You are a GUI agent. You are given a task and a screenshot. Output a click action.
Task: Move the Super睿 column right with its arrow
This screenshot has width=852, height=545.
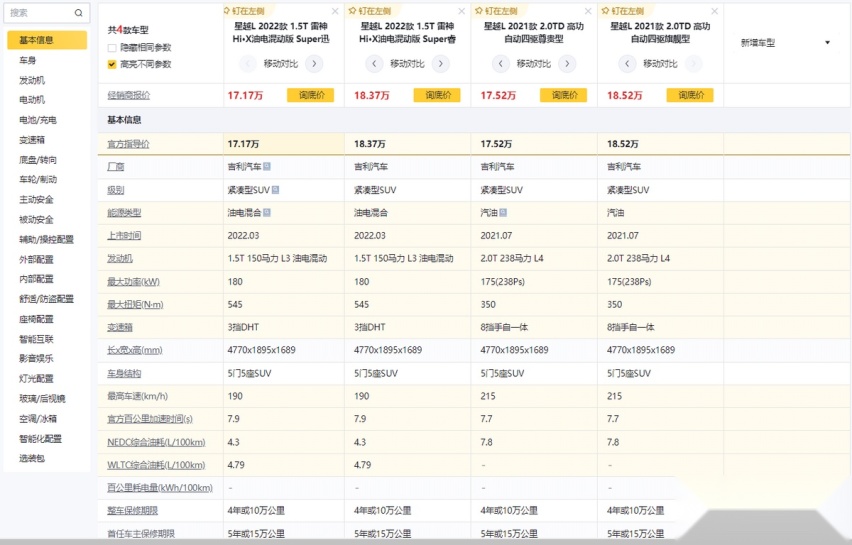441,64
